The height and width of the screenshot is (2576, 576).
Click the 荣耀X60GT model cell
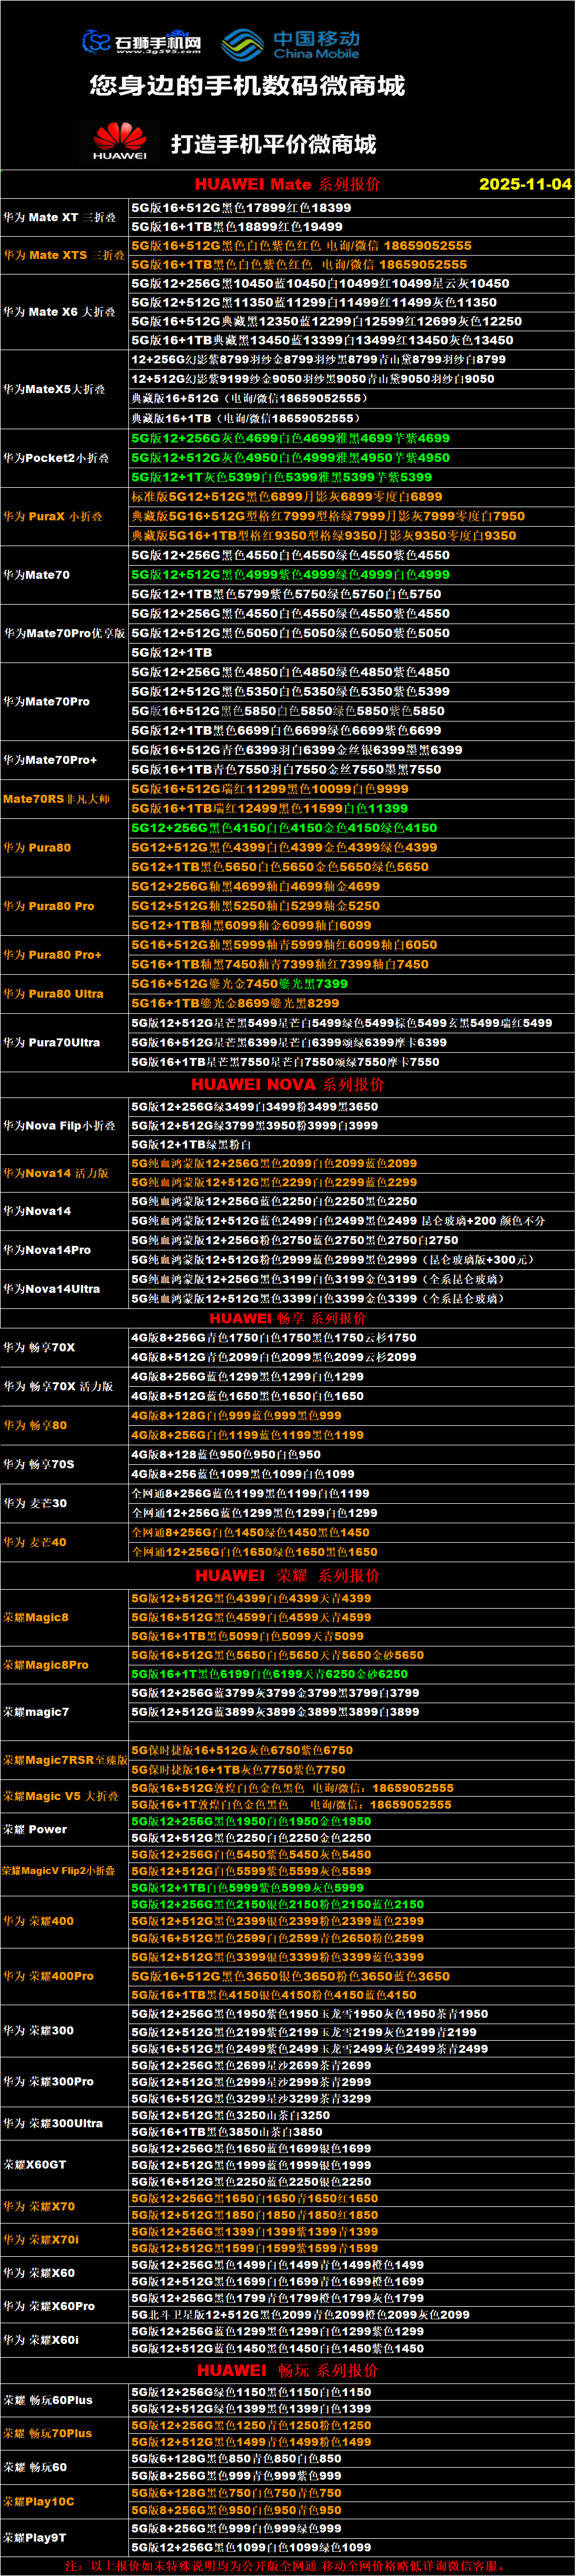(35, 2164)
